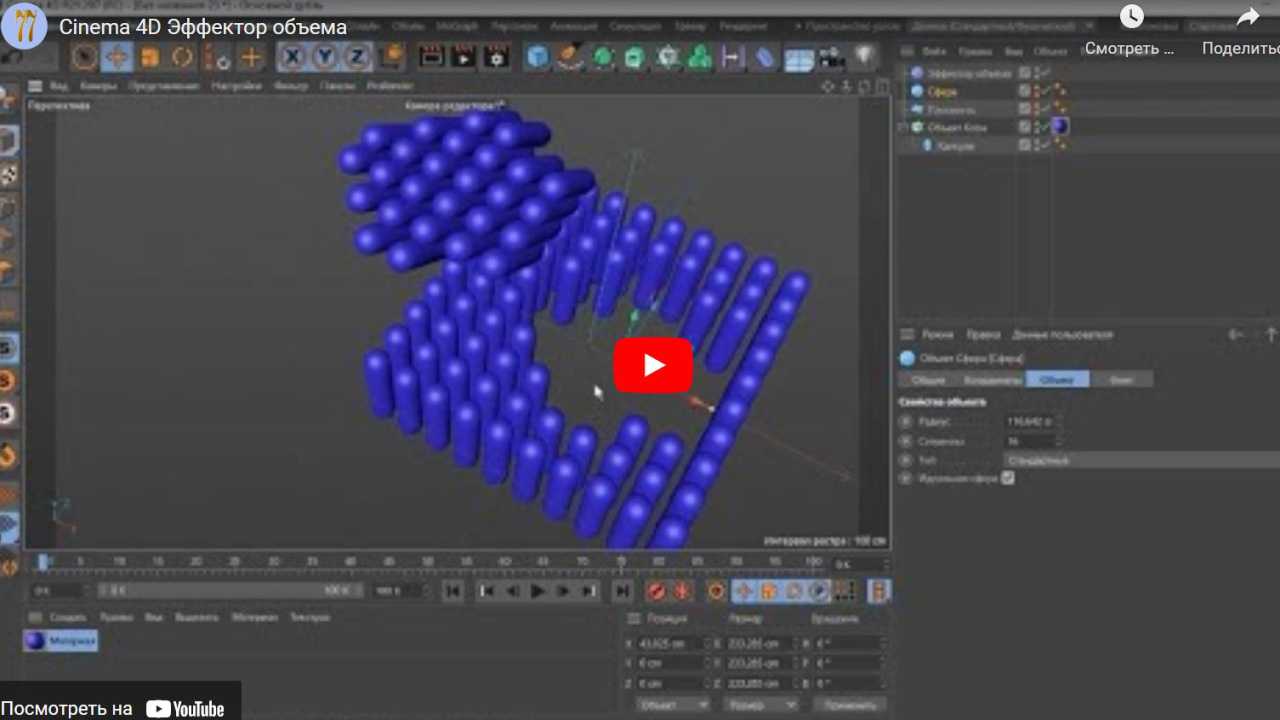
Task: Toggle enable checkmark of 'Капсула' row
Action: click(x=1046, y=145)
